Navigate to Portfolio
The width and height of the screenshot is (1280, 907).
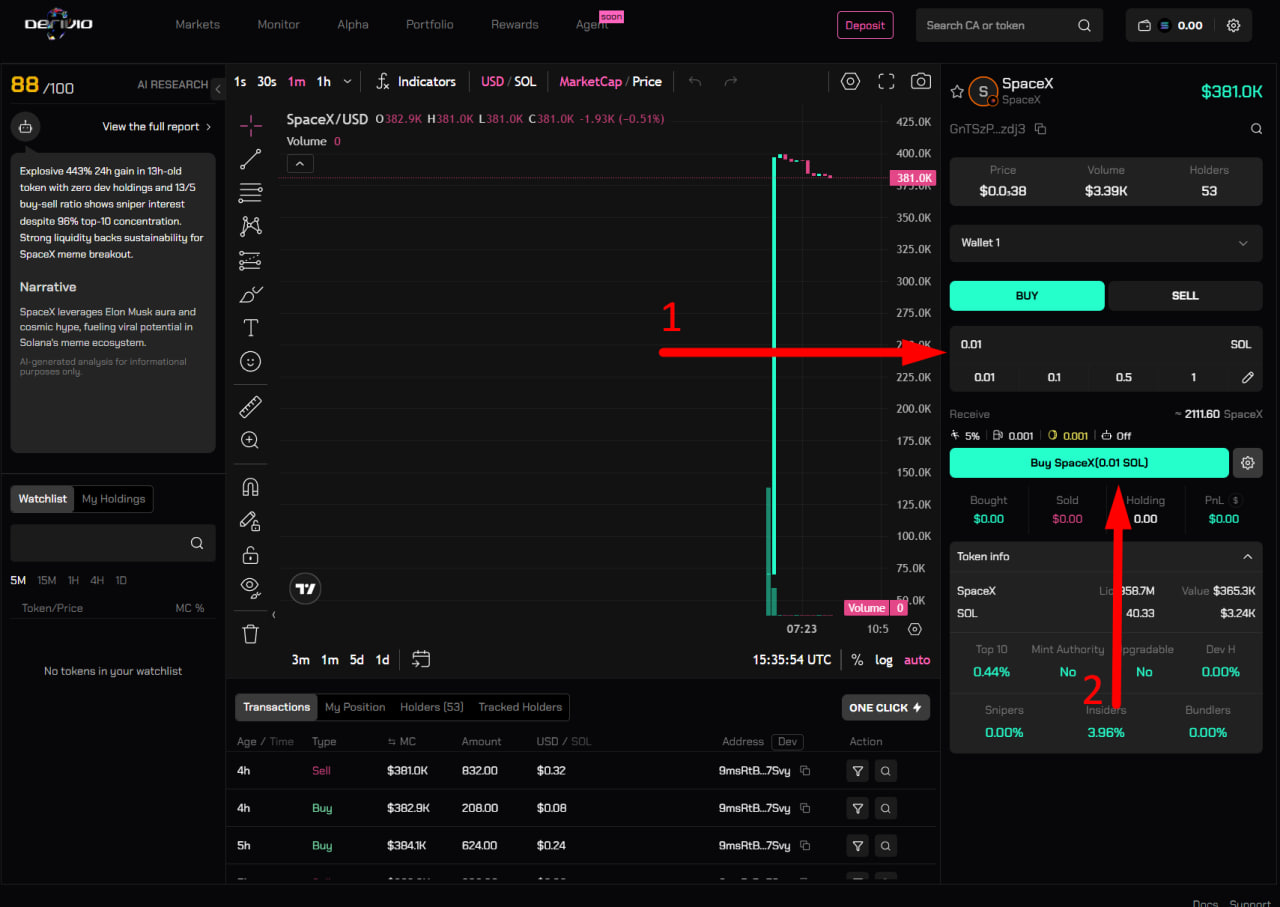(430, 25)
